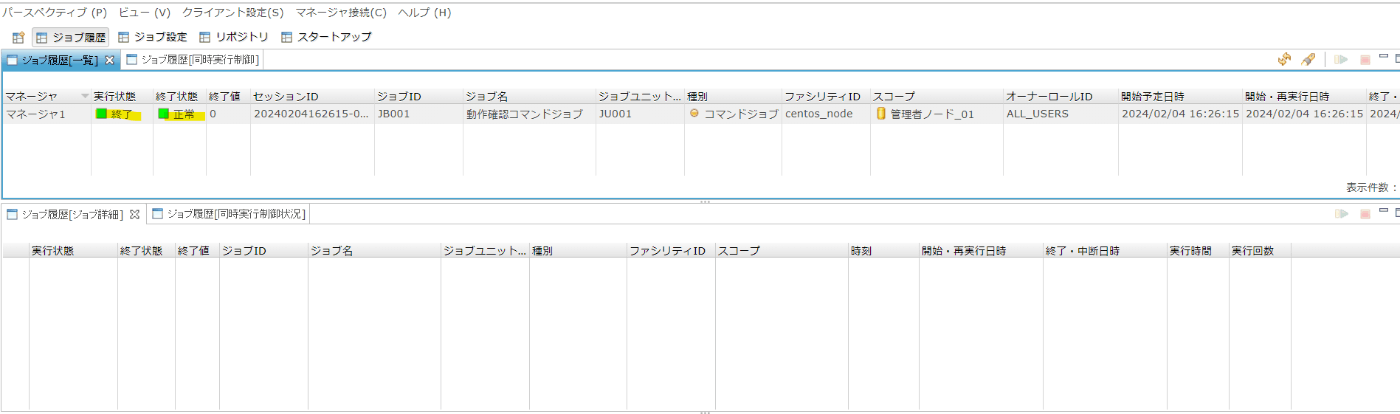1400x414 pixels.
Task: Click 実行時間 column header in detail panel
Action: click(x=1197, y=250)
